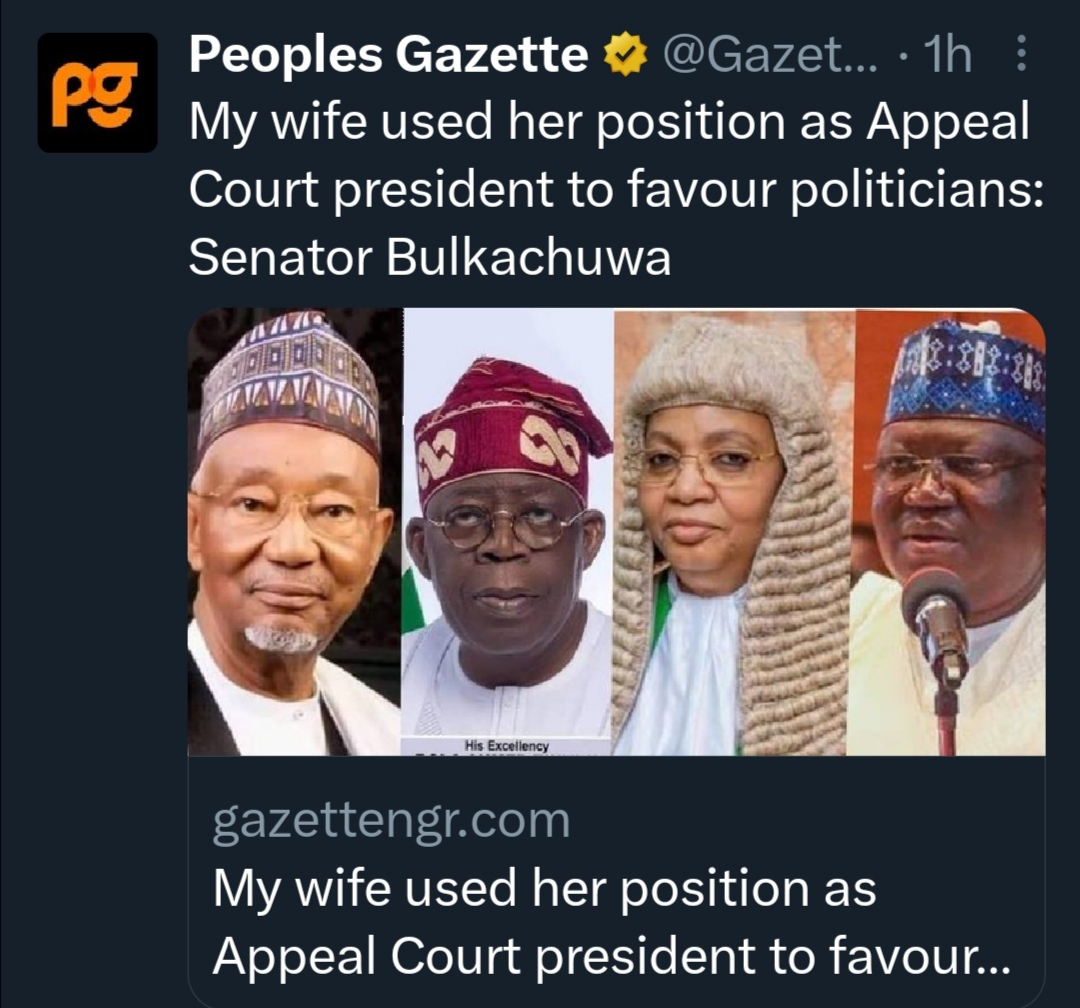
Task: Click "Senator Bulkachuwa" in the tweet text
Action: (x=429, y=259)
